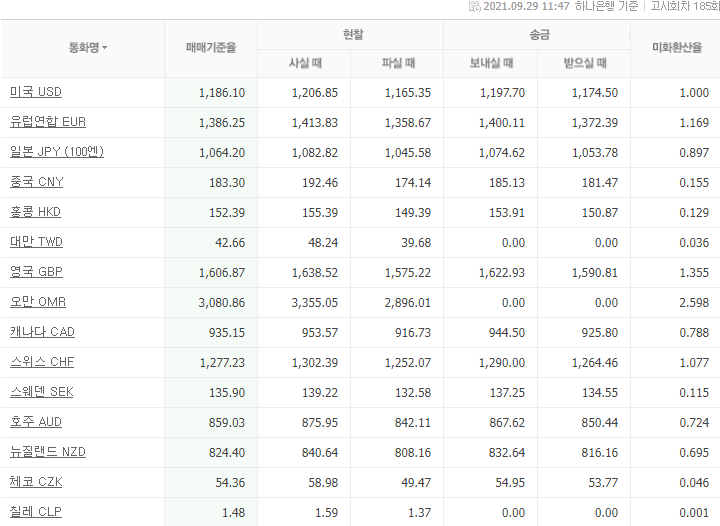Image resolution: width=720 pixels, height=526 pixels.
Task: Open the 스위스 CHF currency link
Action: (42, 362)
